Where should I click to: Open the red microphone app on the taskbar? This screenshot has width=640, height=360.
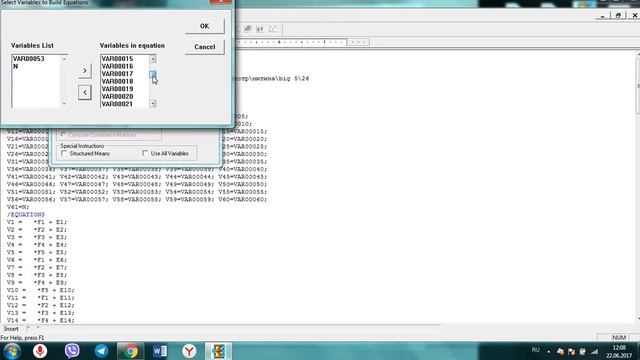click(x=40, y=351)
